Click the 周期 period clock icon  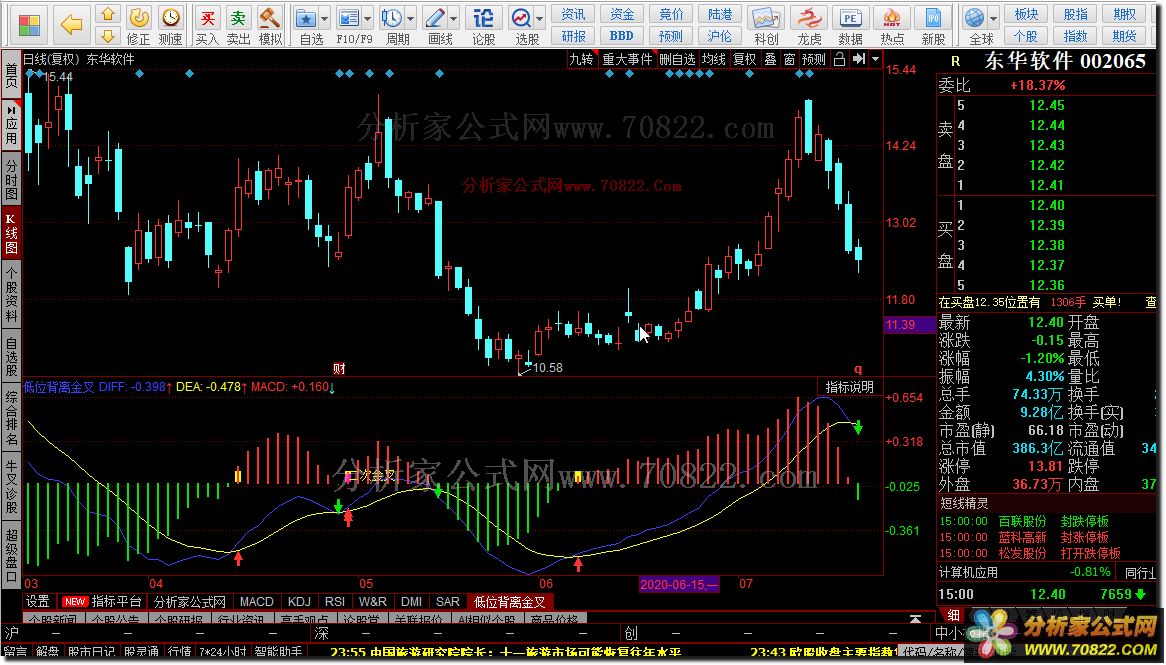[391, 17]
